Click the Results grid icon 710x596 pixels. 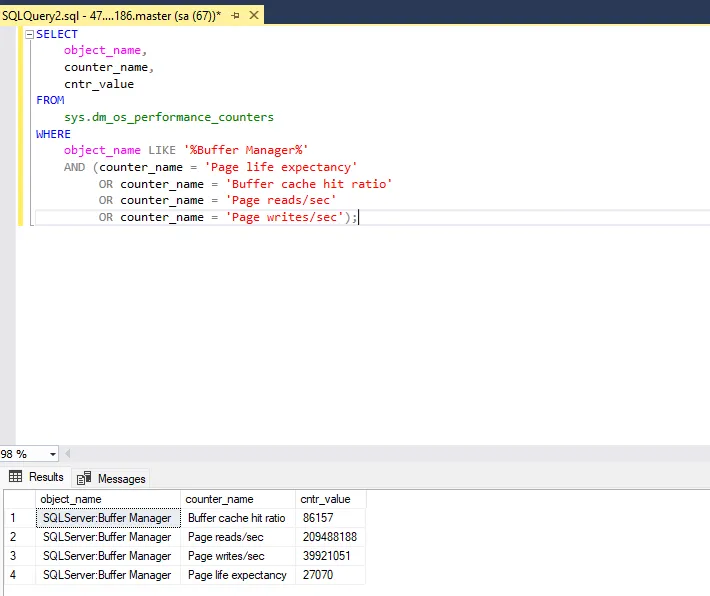tap(15, 477)
